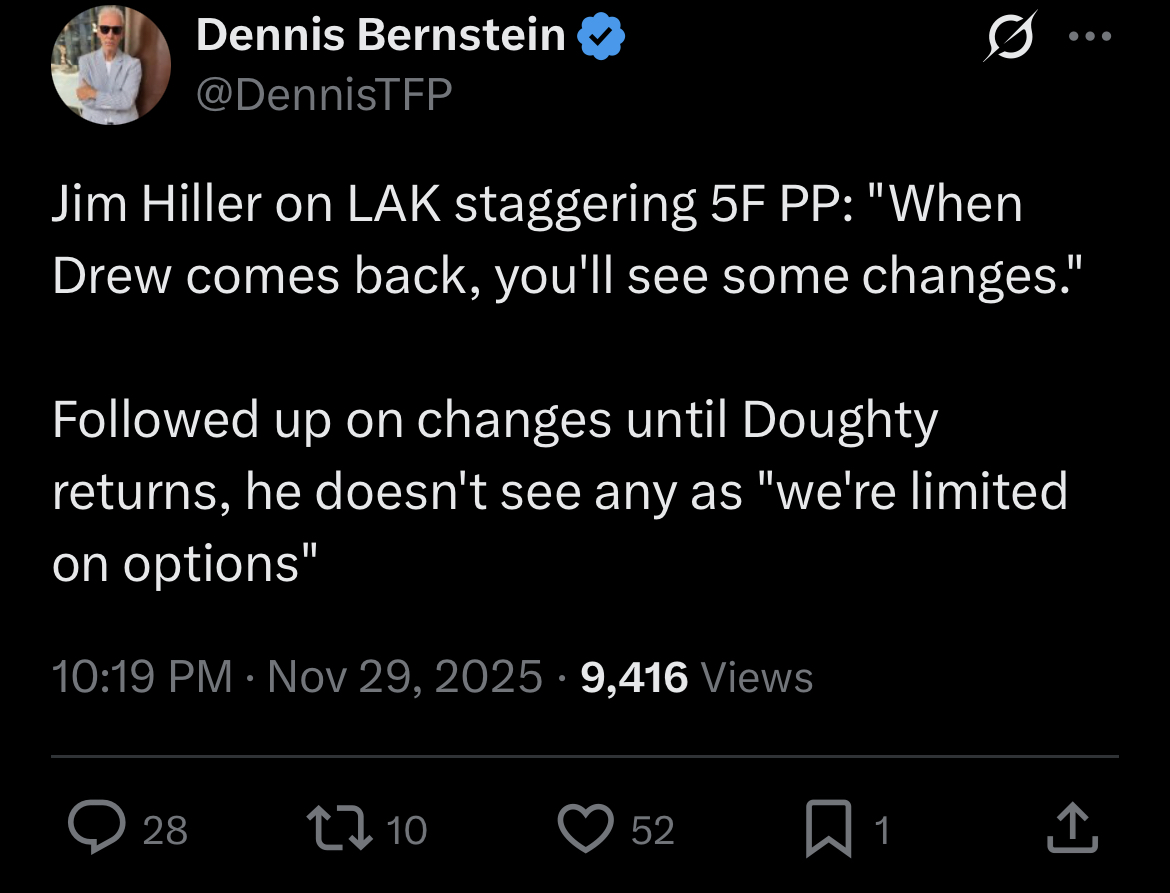
Task: Select the Jim Hiller quote paragraph
Action: tap(538, 240)
